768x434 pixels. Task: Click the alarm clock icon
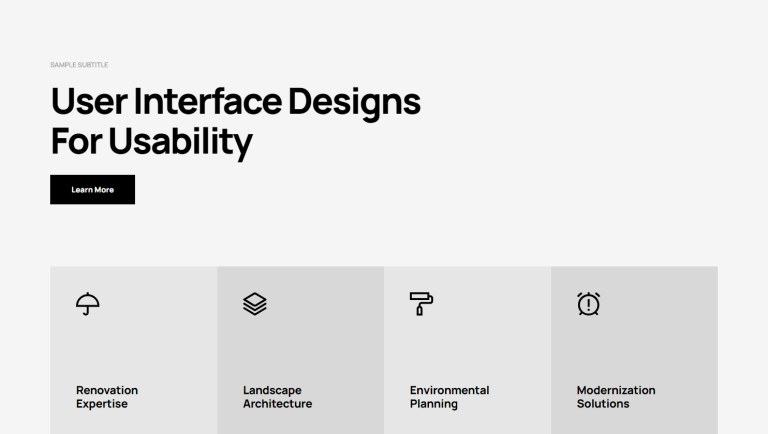pyautogui.click(x=589, y=304)
